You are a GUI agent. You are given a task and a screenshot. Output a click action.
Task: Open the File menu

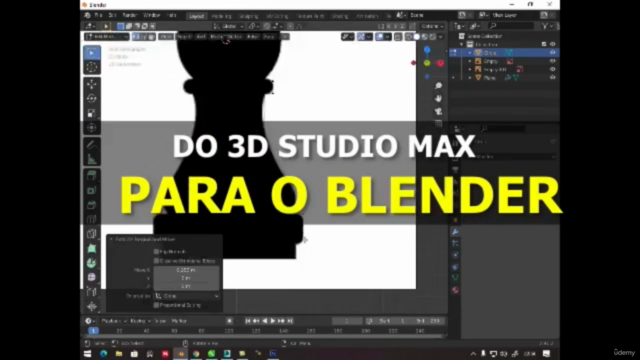[x=98, y=15]
